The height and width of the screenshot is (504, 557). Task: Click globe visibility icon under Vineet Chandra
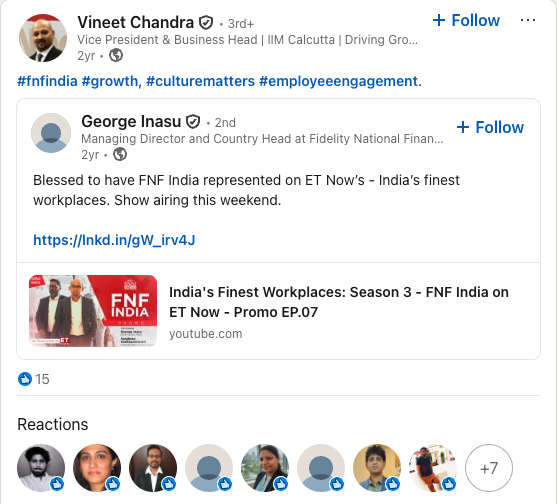pos(116,55)
